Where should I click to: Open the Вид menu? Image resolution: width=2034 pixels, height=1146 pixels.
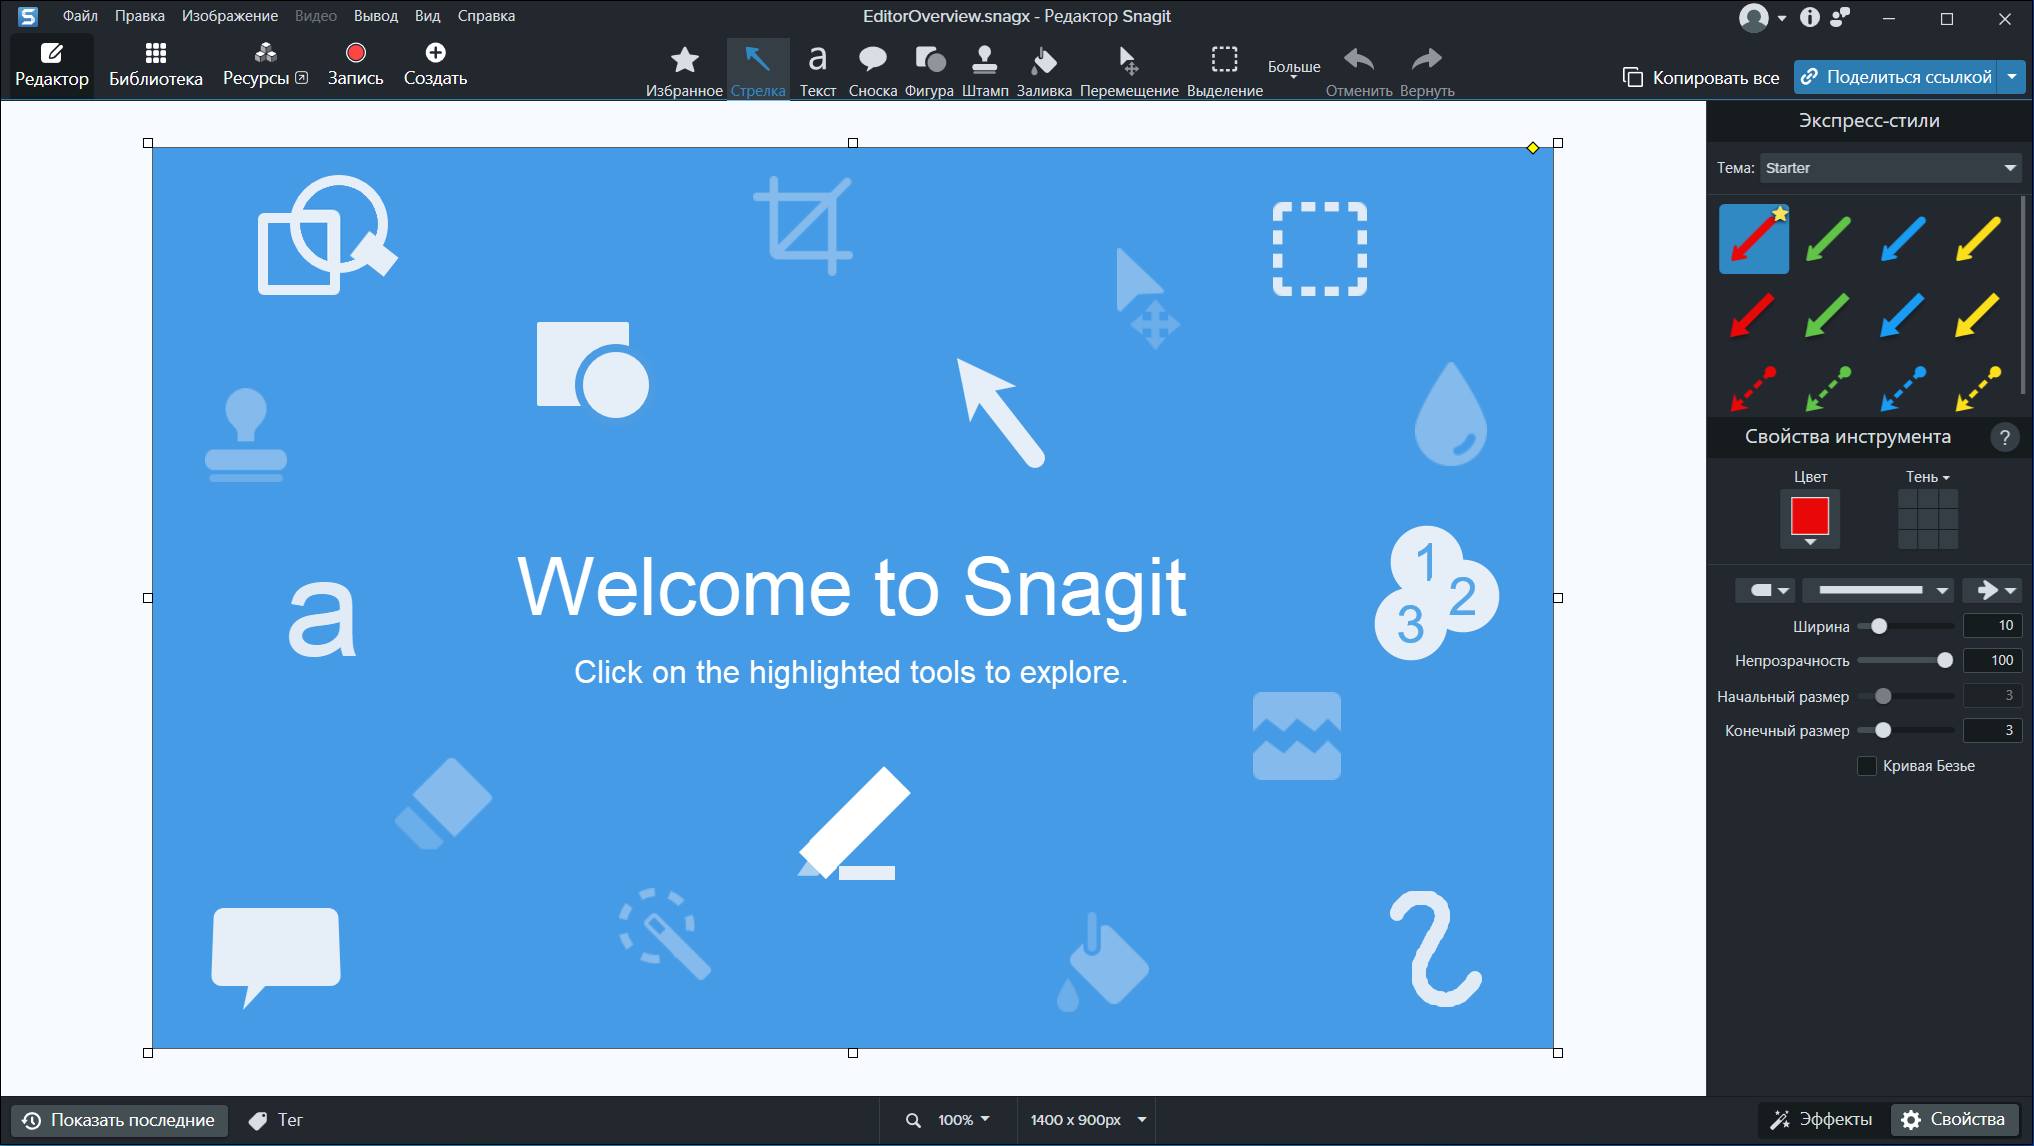pyautogui.click(x=428, y=16)
